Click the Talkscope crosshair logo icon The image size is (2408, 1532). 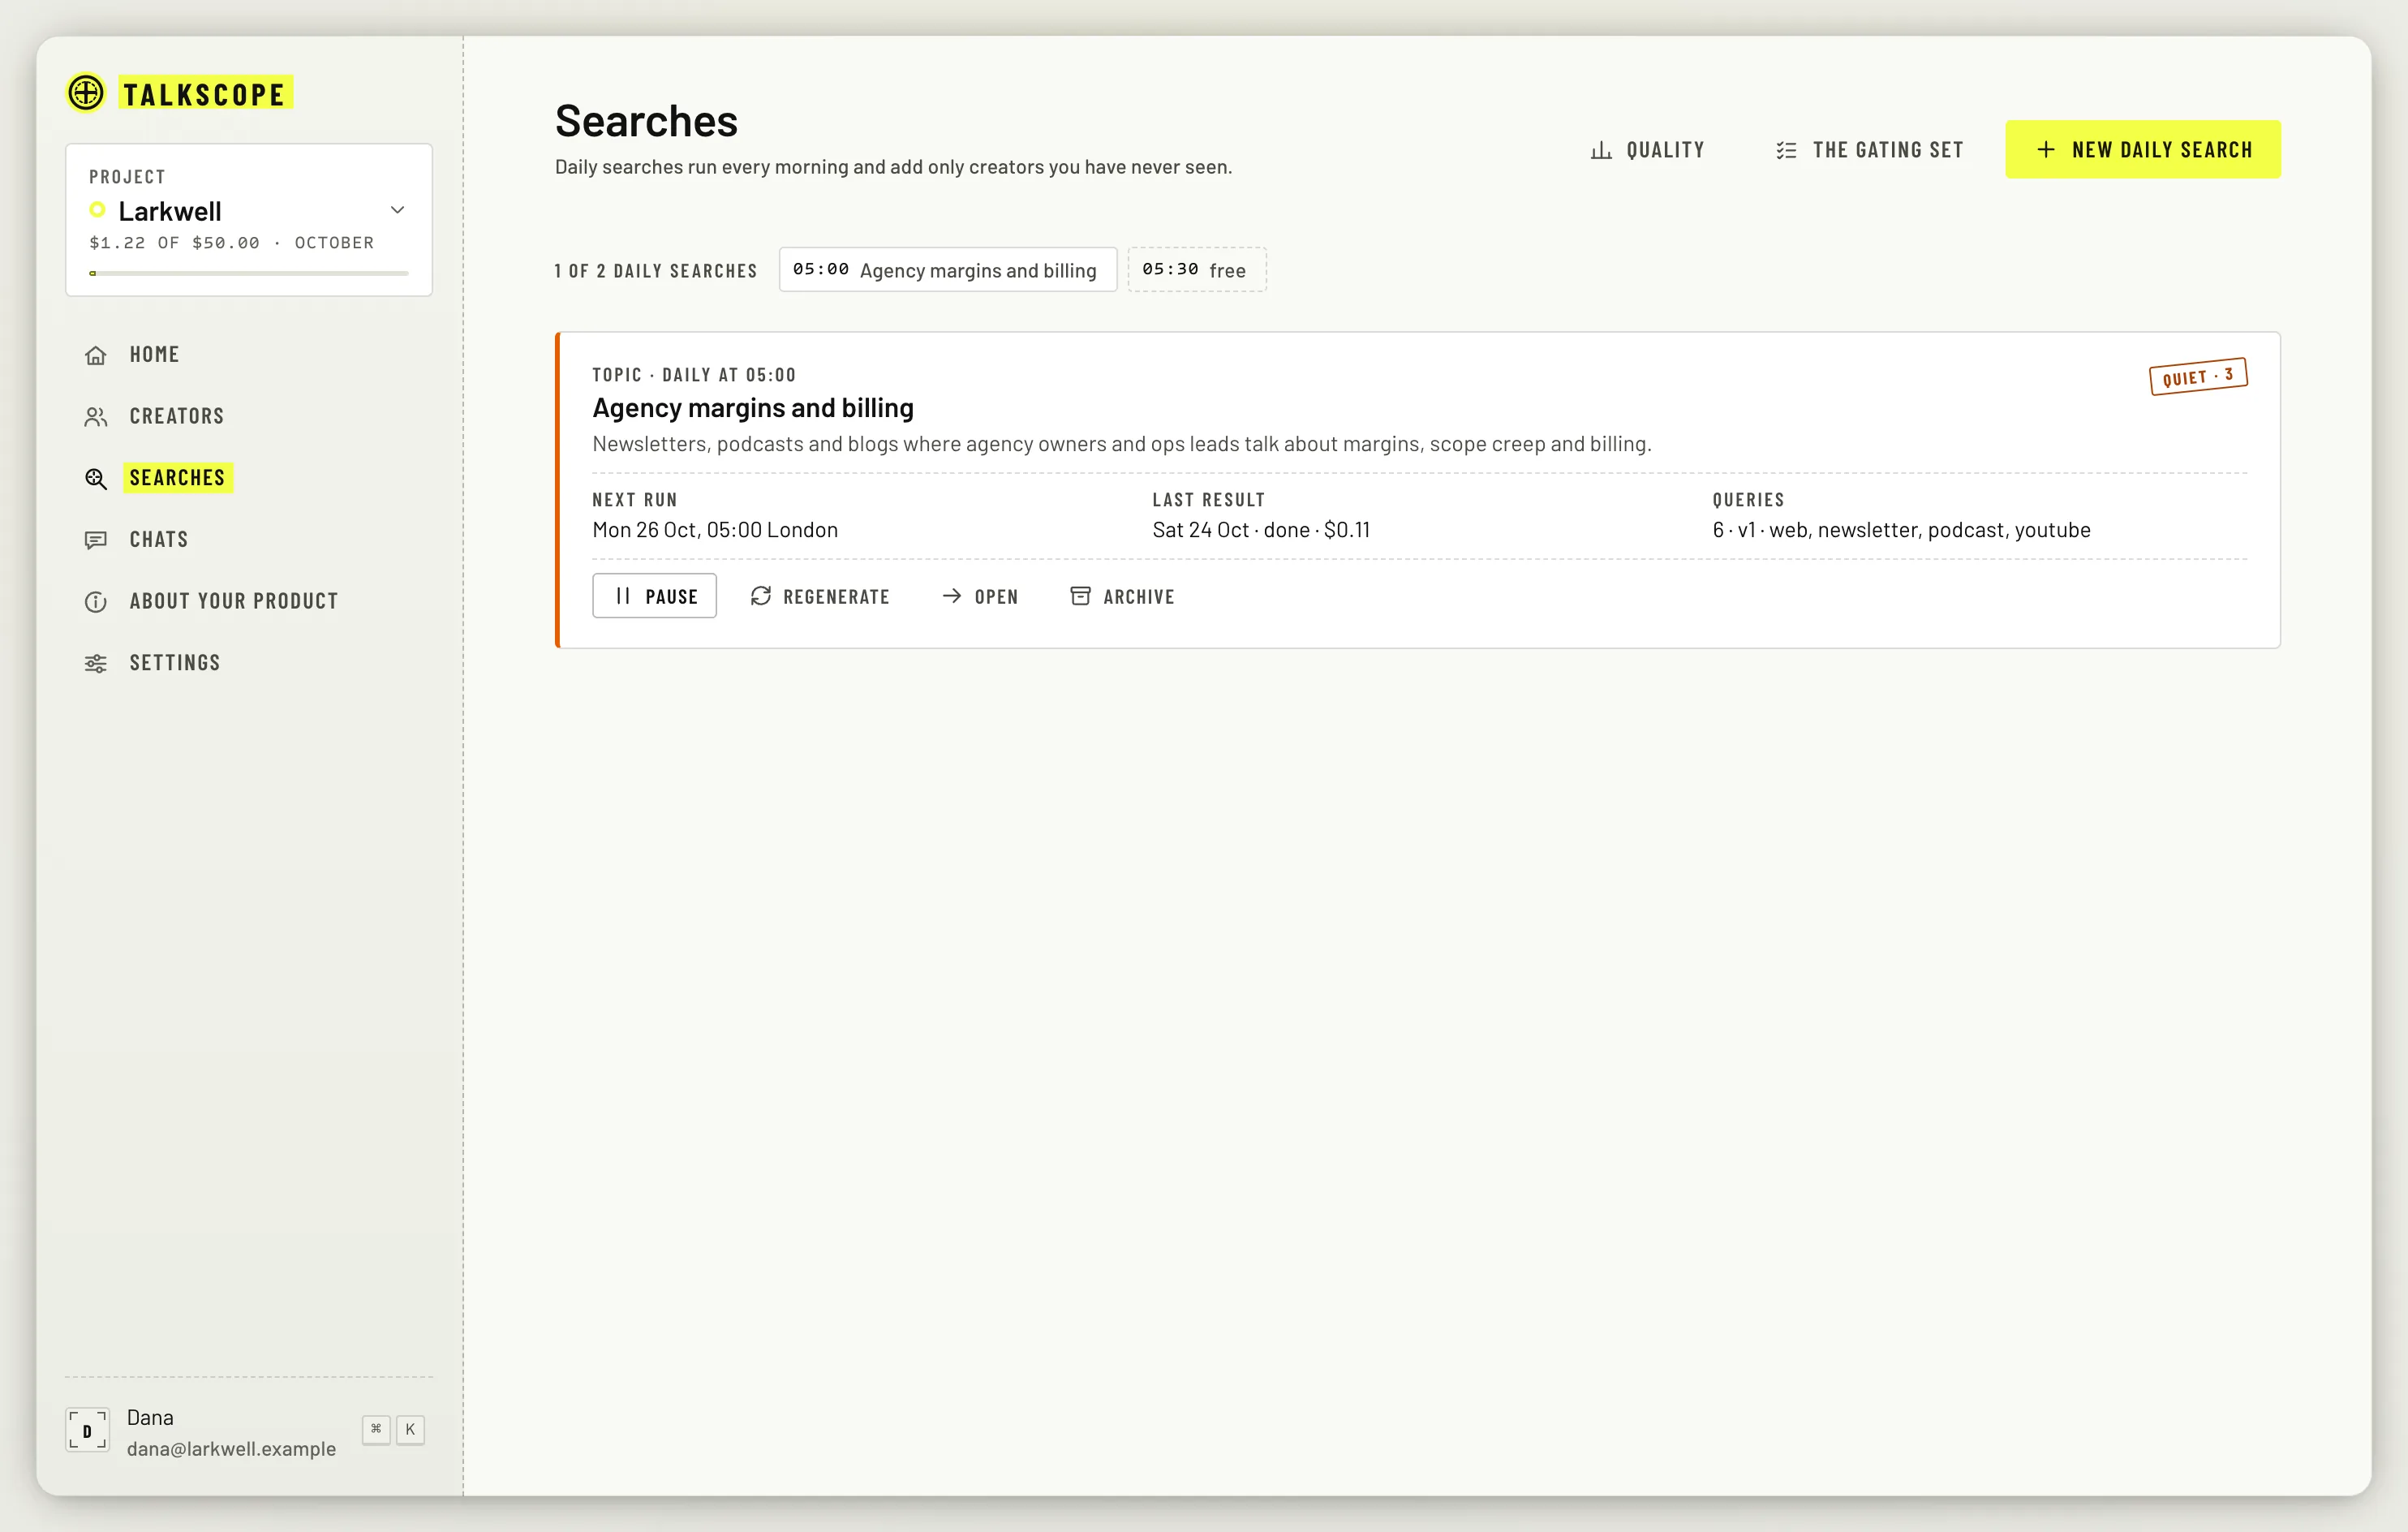point(86,93)
